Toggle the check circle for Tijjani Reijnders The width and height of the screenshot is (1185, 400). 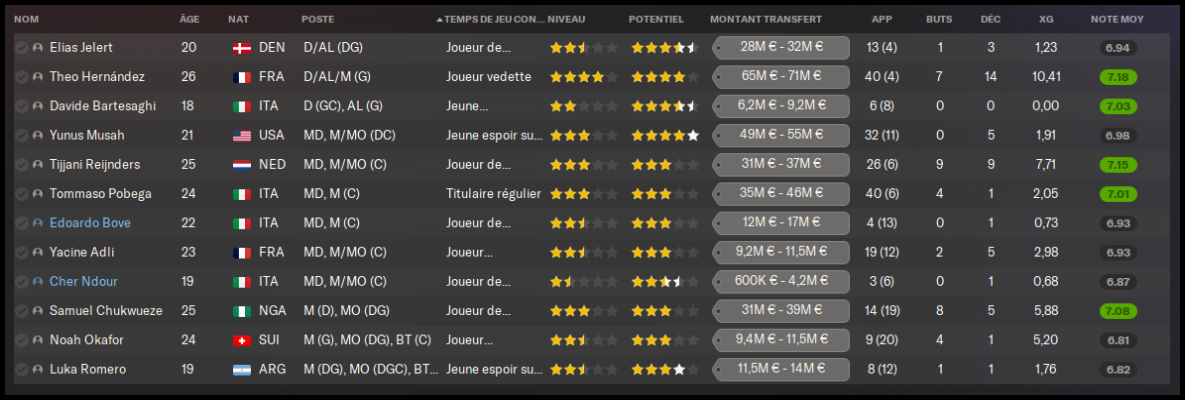[21, 164]
